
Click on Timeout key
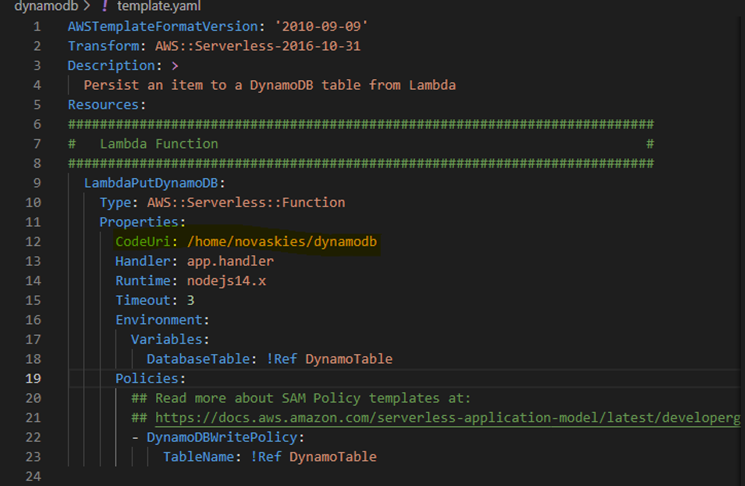tap(143, 300)
